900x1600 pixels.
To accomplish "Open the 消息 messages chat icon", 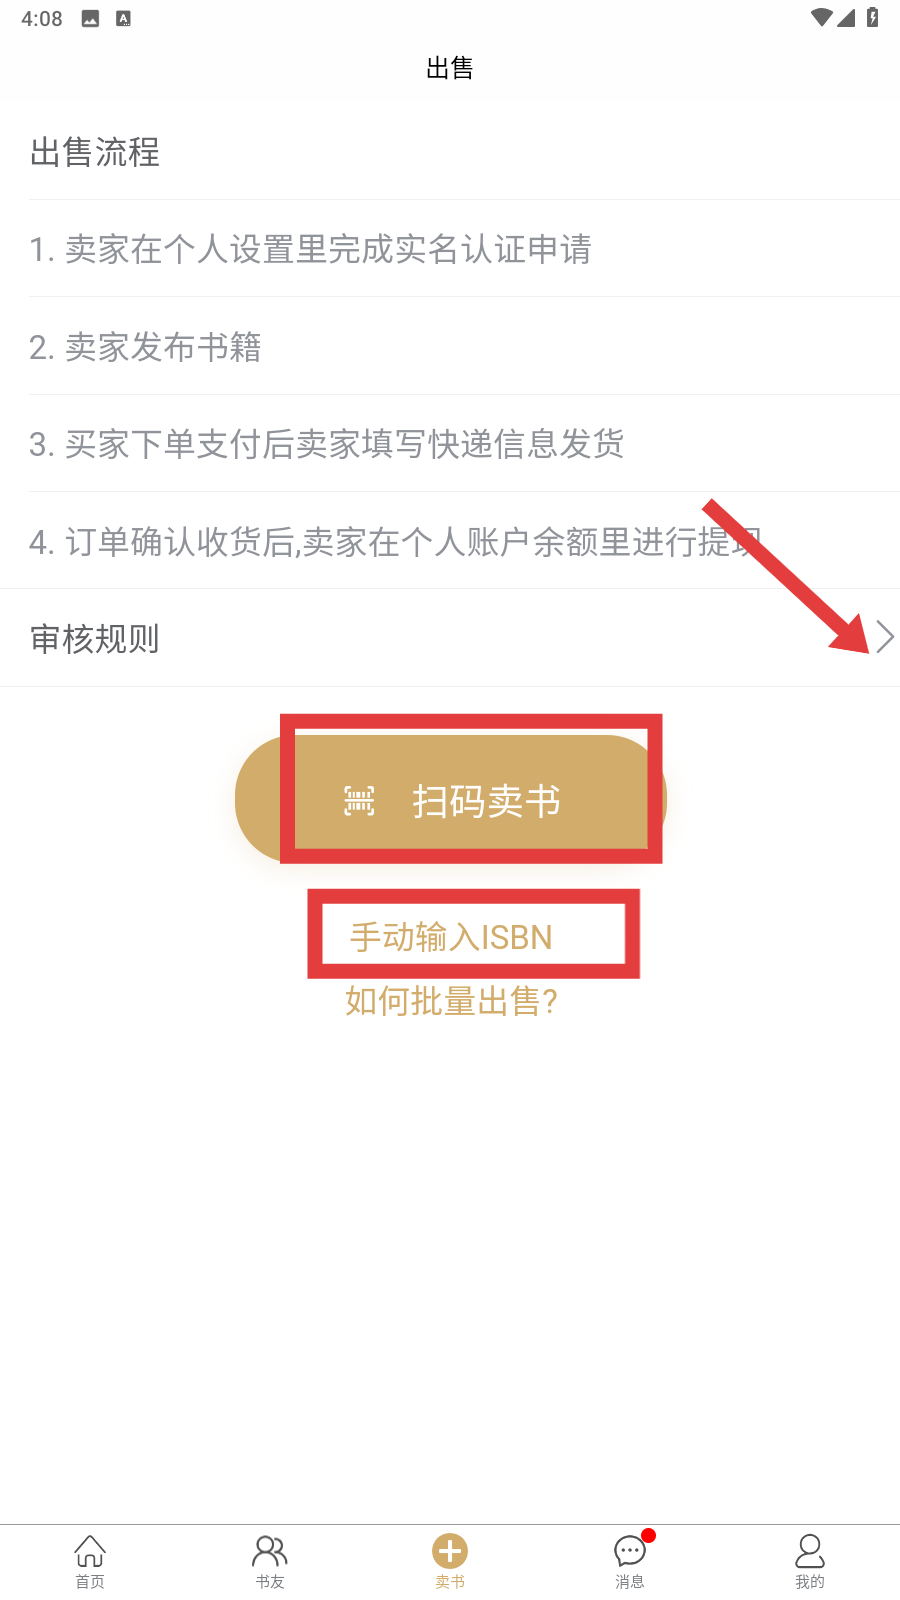I will tap(630, 1551).
